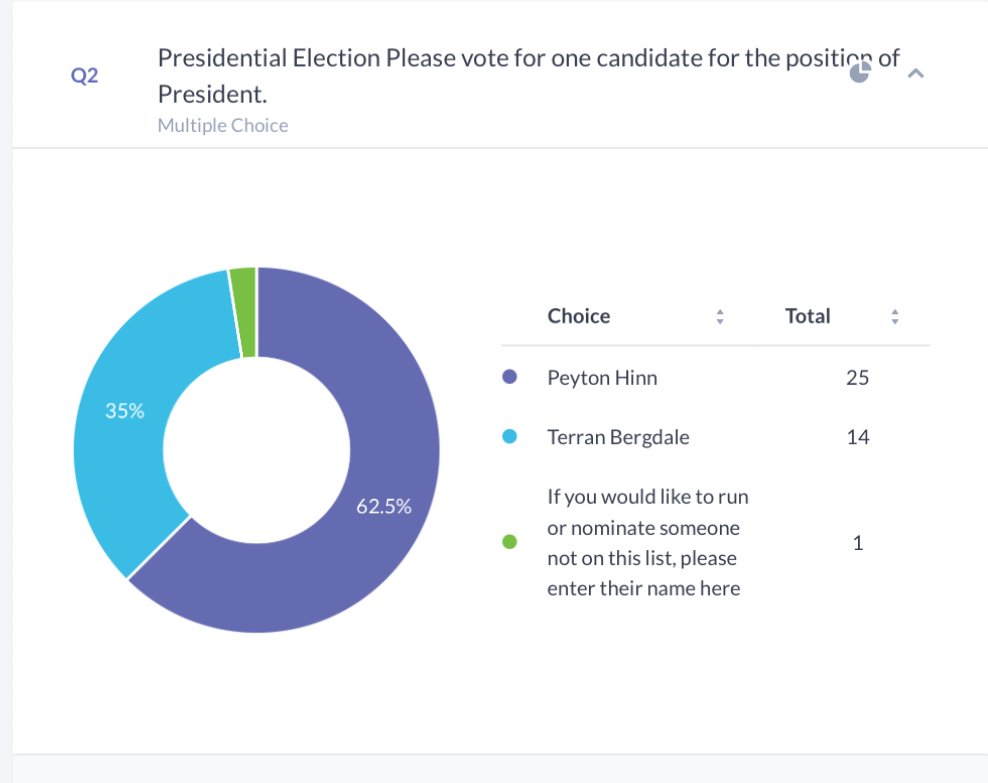Click Terran Bergdale's total of 14

click(x=857, y=437)
